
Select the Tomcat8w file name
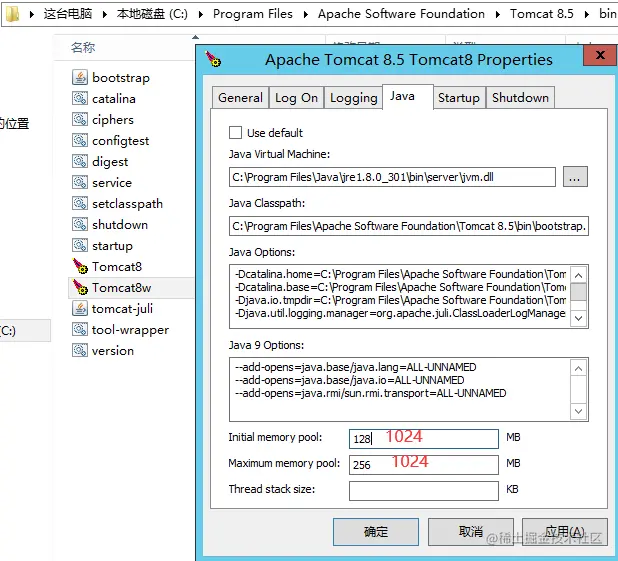[x=121, y=287]
